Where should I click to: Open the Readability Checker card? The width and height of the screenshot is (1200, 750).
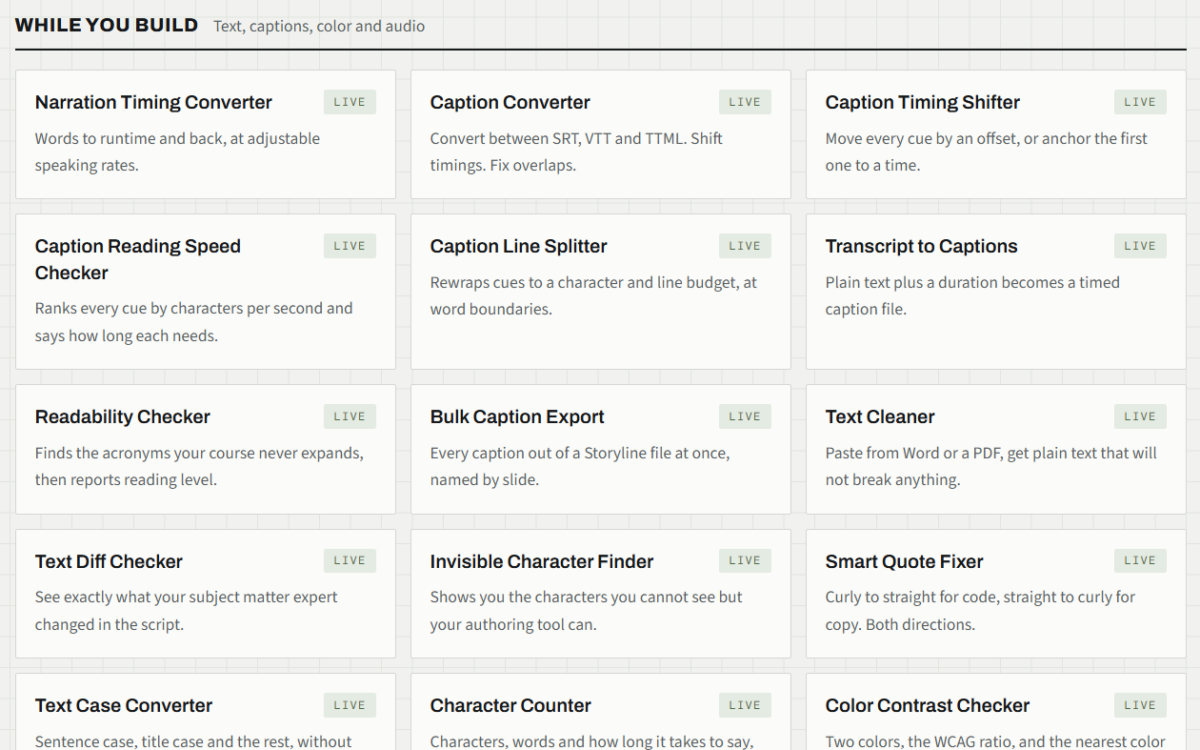[205, 449]
